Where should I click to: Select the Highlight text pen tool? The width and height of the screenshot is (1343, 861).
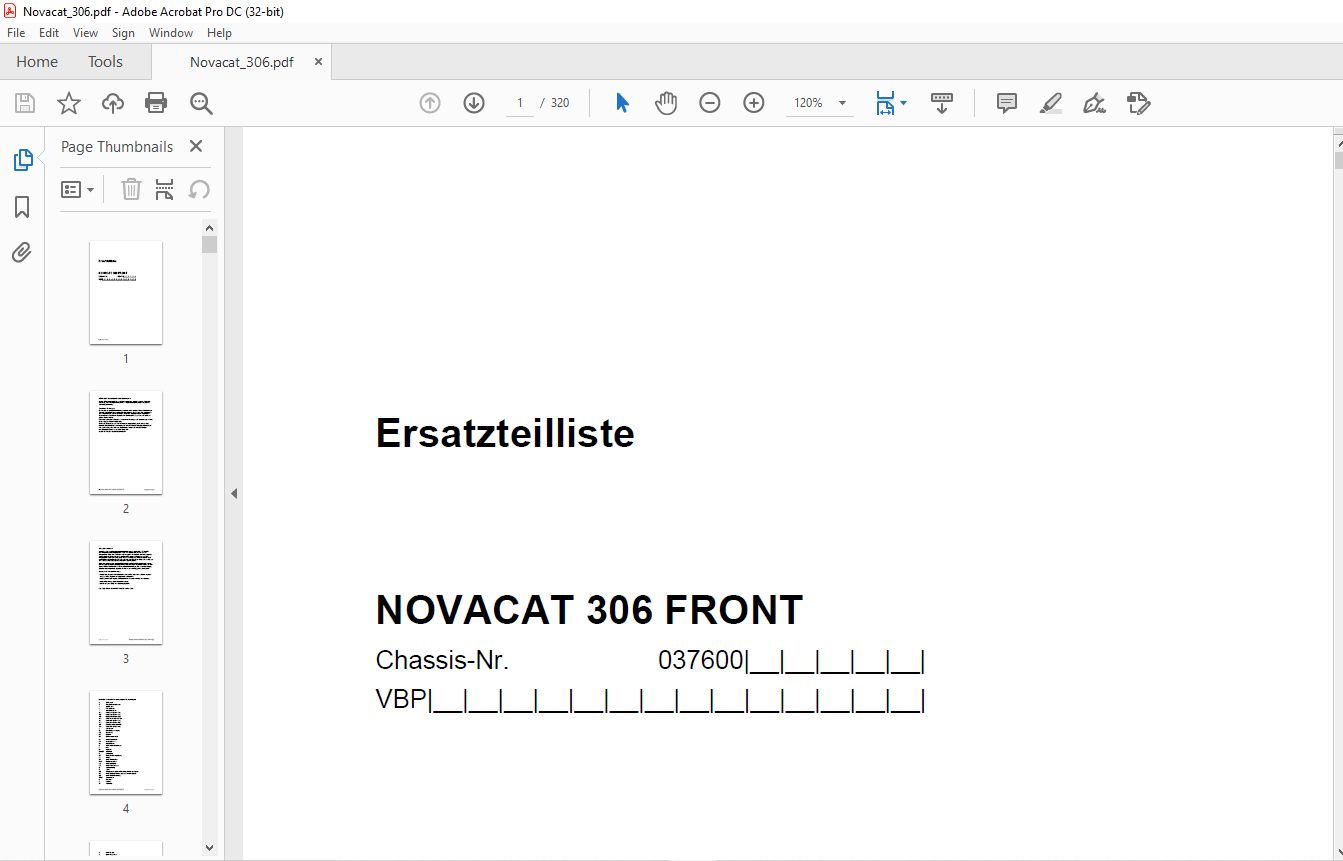click(x=1051, y=103)
